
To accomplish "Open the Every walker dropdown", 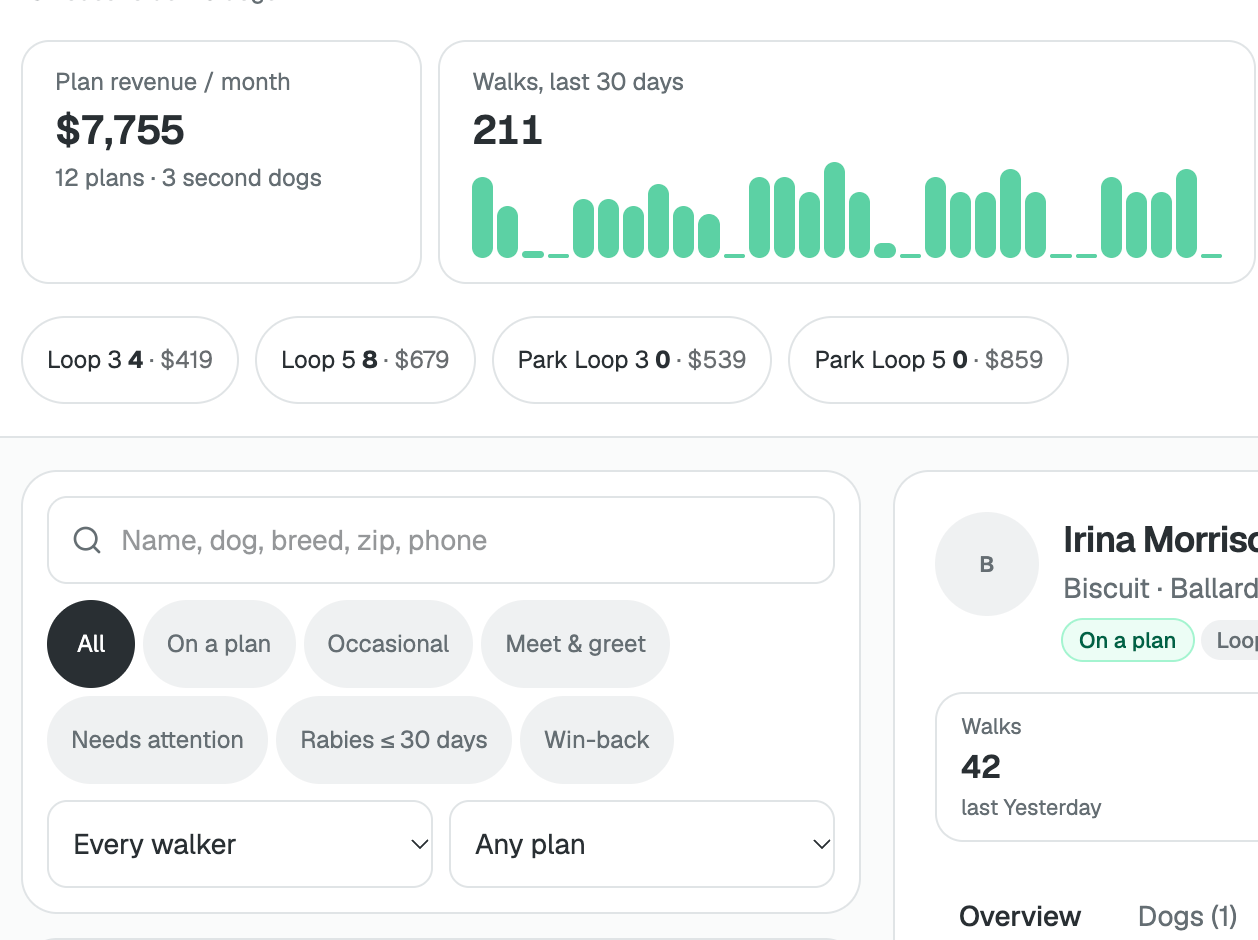I will pyautogui.click(x=240, y=844).
